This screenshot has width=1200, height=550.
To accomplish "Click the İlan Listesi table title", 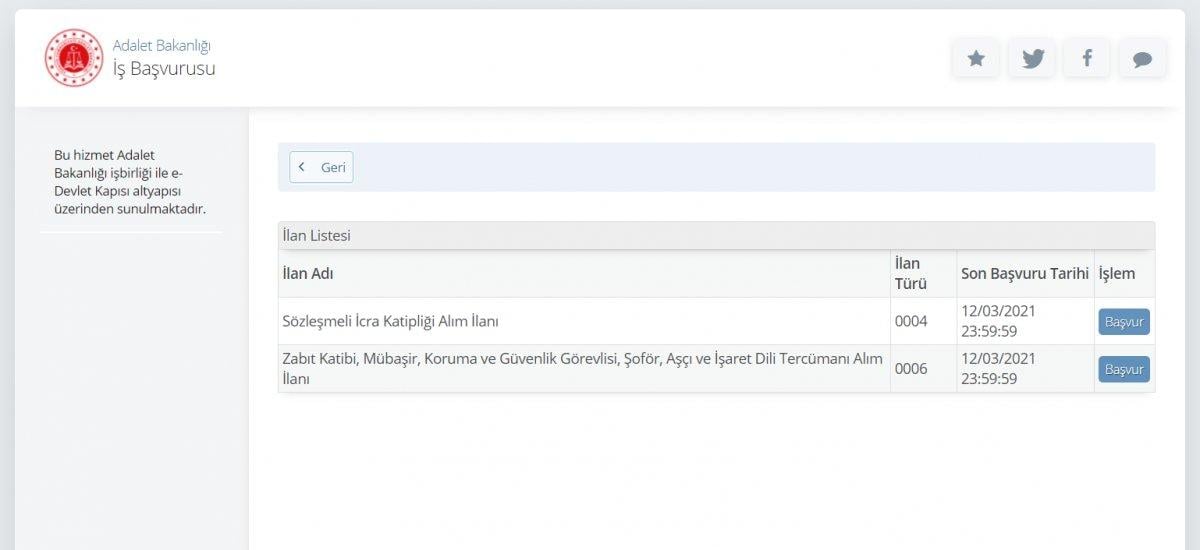I will point(316,236).
